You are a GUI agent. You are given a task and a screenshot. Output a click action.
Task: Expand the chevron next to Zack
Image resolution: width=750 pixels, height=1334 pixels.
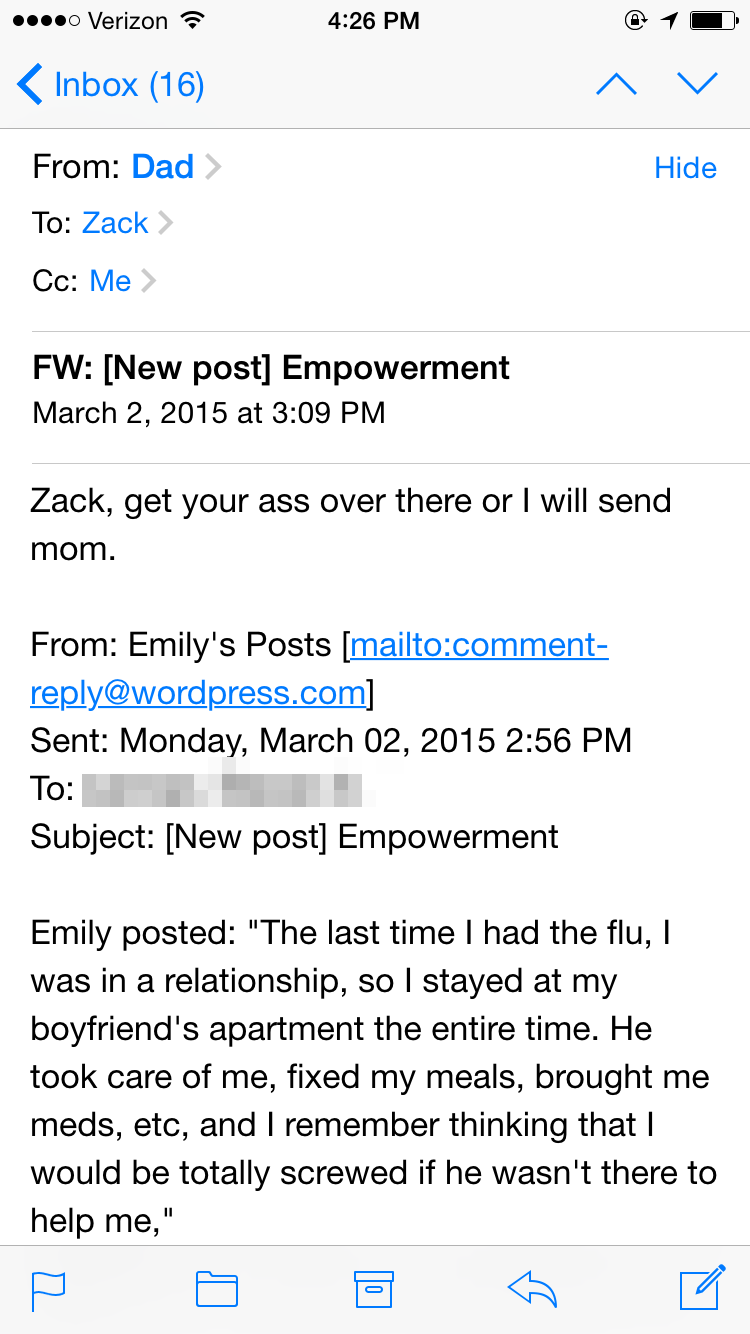coord(165,223)
